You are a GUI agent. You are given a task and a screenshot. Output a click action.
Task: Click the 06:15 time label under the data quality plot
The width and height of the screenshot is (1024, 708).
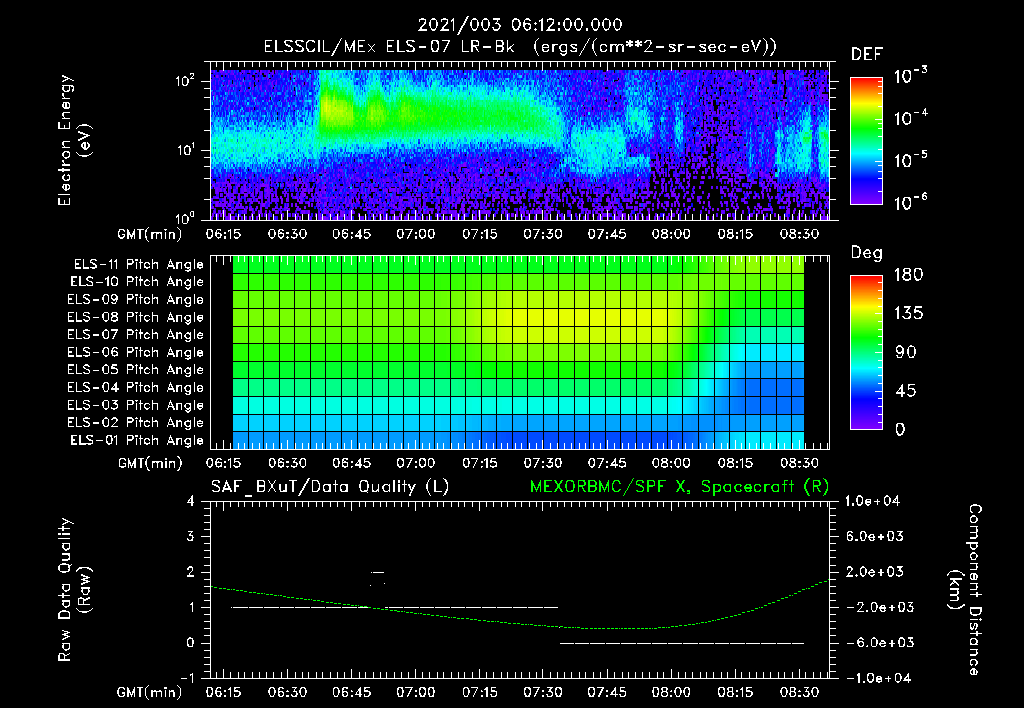pyautogui.click(x=223, y=692)
